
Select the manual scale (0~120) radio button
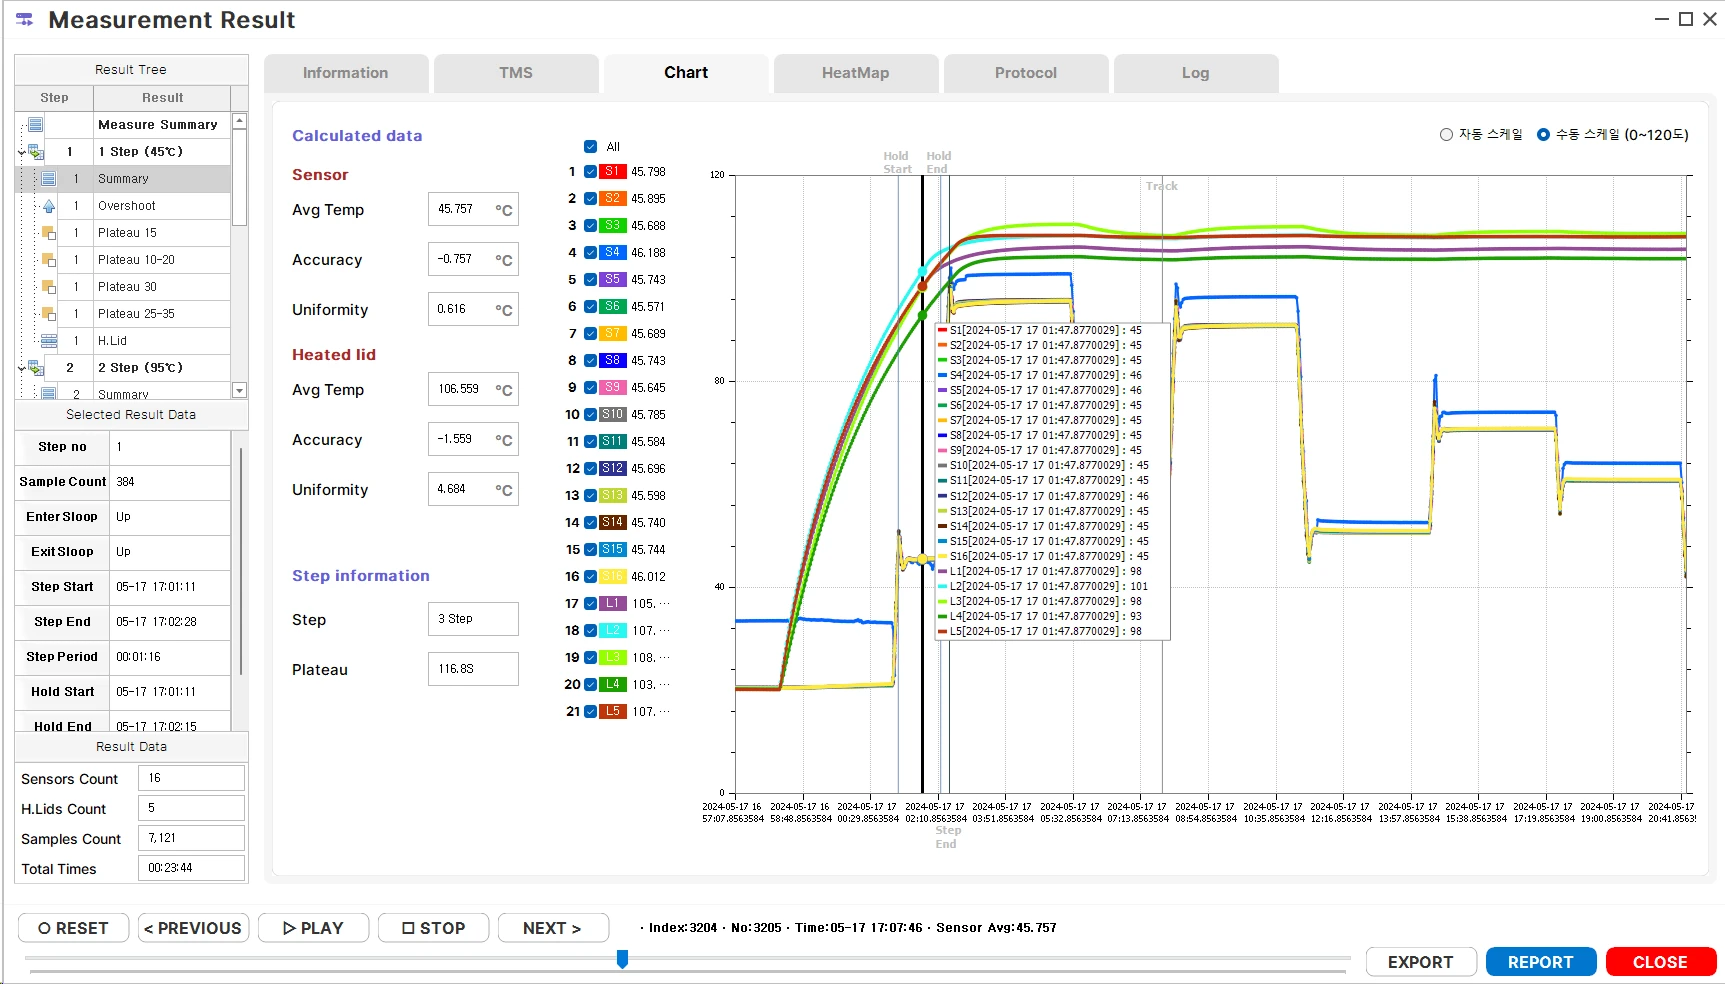[1543, 135]
